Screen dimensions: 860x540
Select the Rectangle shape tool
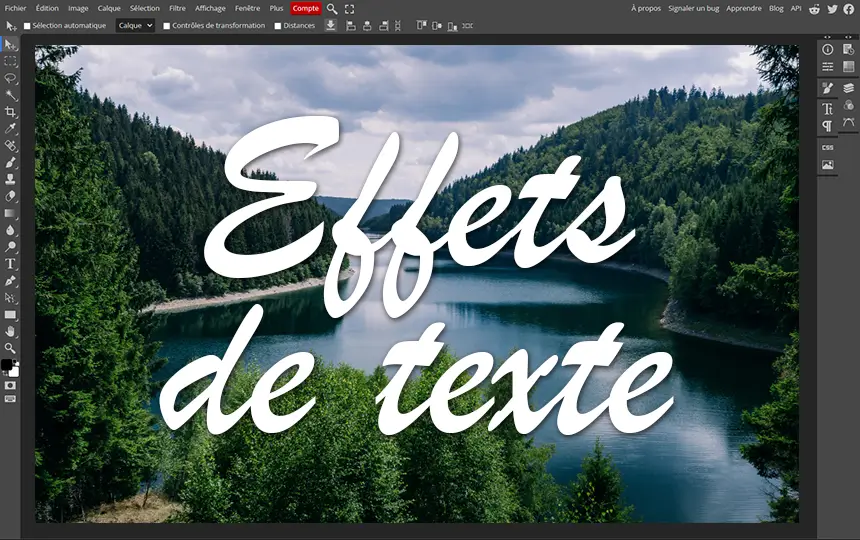point(10,315)
